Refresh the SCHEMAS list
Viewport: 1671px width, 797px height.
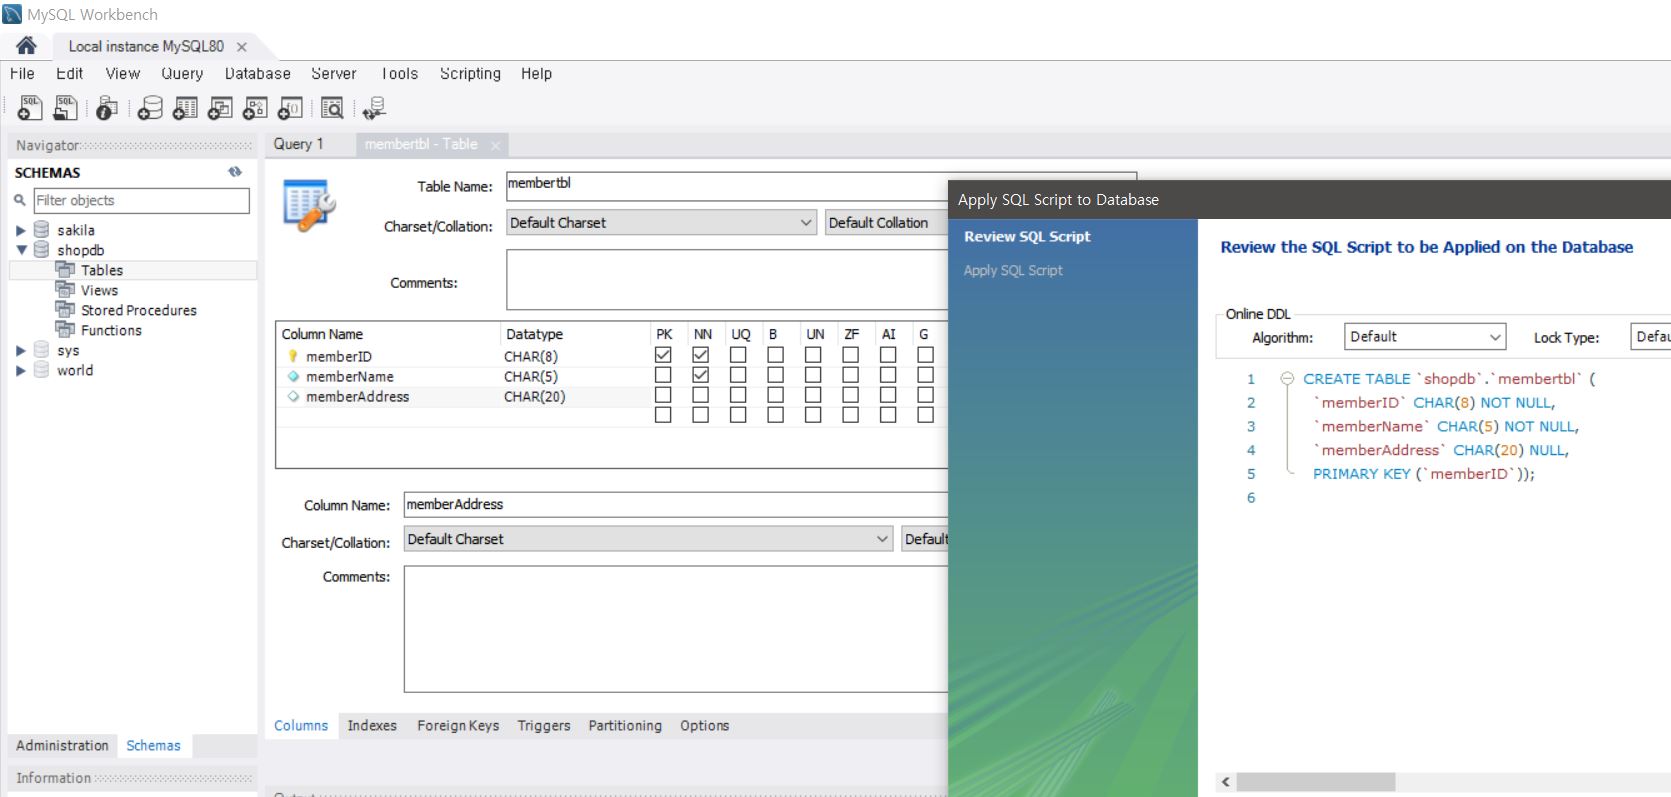click(x=235, y=172)
